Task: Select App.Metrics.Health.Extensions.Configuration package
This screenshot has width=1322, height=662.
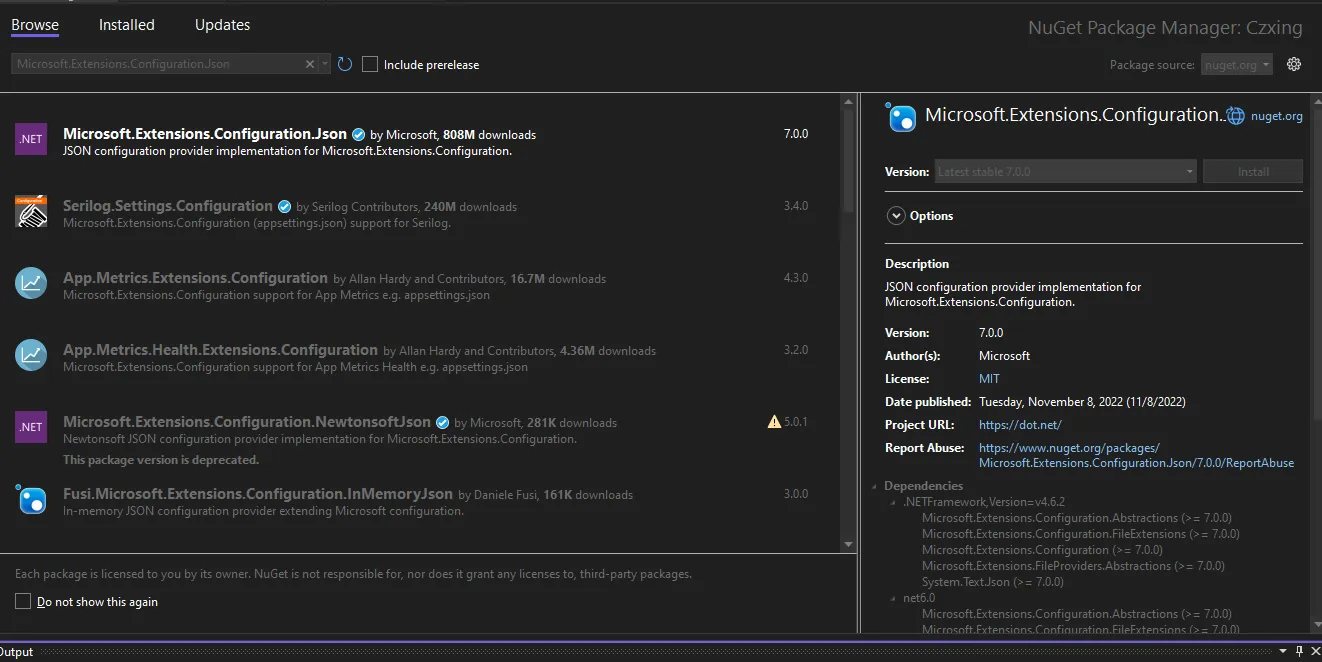Action: tap(420, 357)
